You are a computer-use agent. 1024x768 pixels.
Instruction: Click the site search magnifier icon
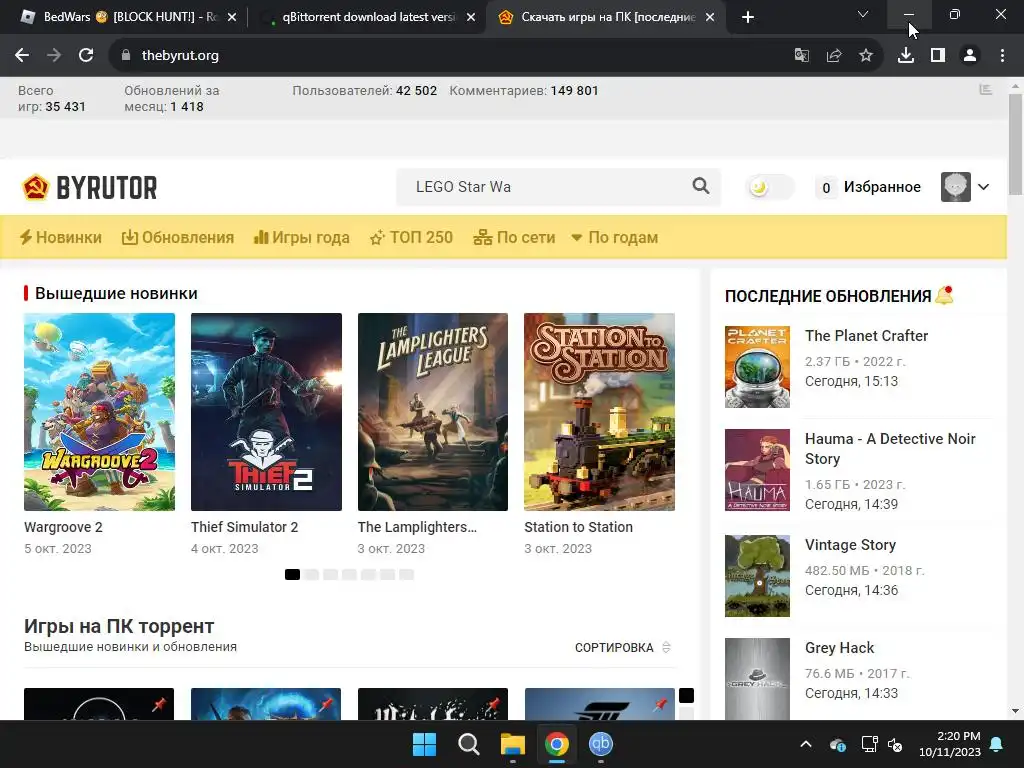click(x=701, y=186)
